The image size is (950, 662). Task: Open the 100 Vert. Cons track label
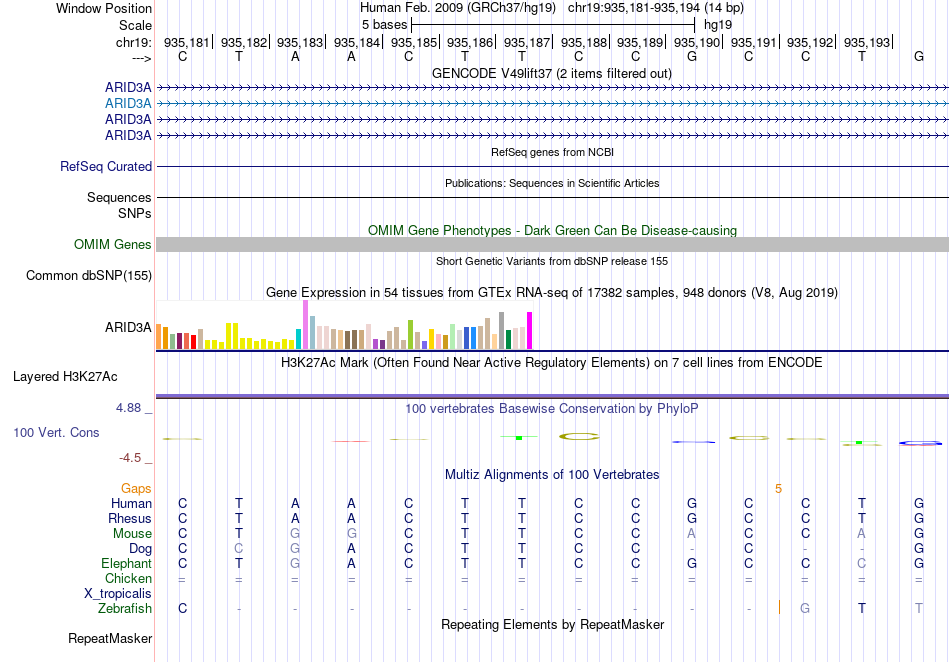pos(56,432)
